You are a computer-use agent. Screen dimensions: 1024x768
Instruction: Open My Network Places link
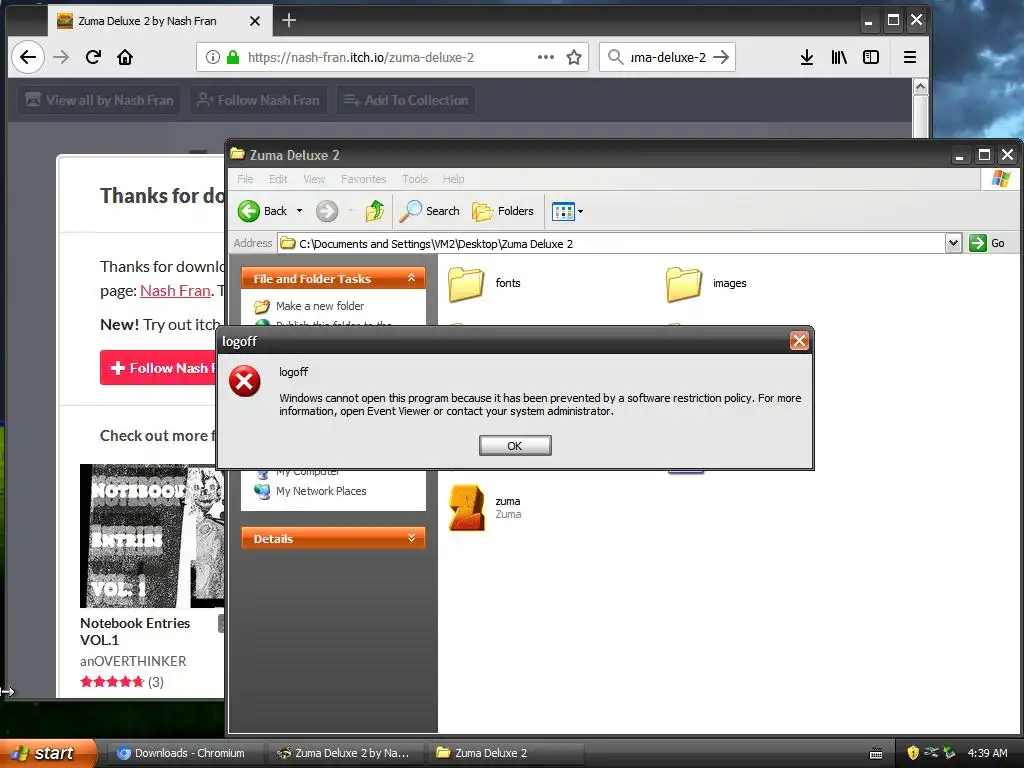click(321, 491)
